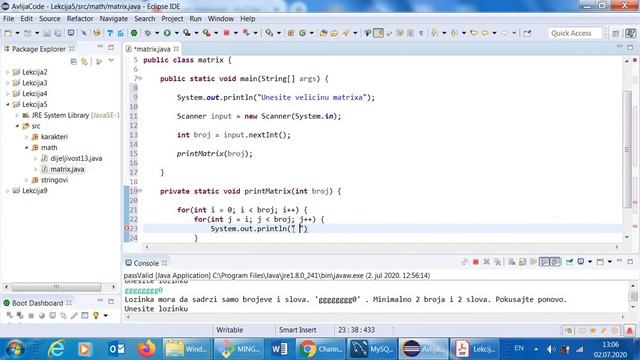Click Collapse All in Package Explorer
Screen dimensions: 640x360
coord(73,61)
